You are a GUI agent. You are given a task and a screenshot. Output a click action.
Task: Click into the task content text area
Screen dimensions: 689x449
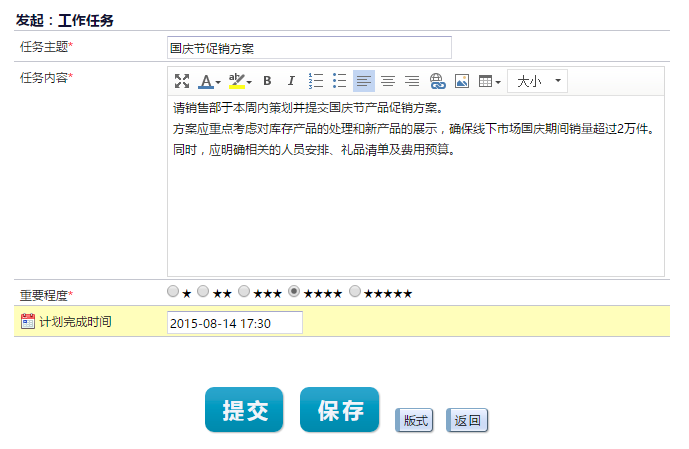(x=416, y=186)
